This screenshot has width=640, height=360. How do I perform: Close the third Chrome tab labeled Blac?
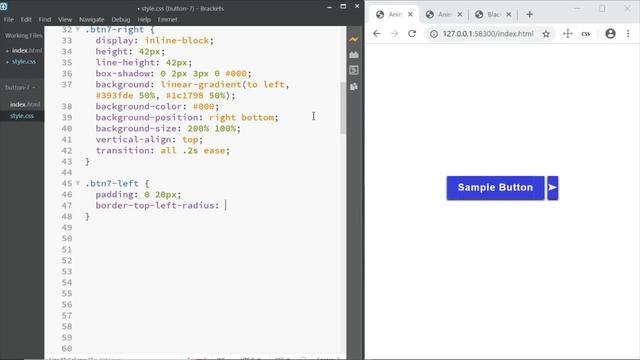(x=509, y=14)
